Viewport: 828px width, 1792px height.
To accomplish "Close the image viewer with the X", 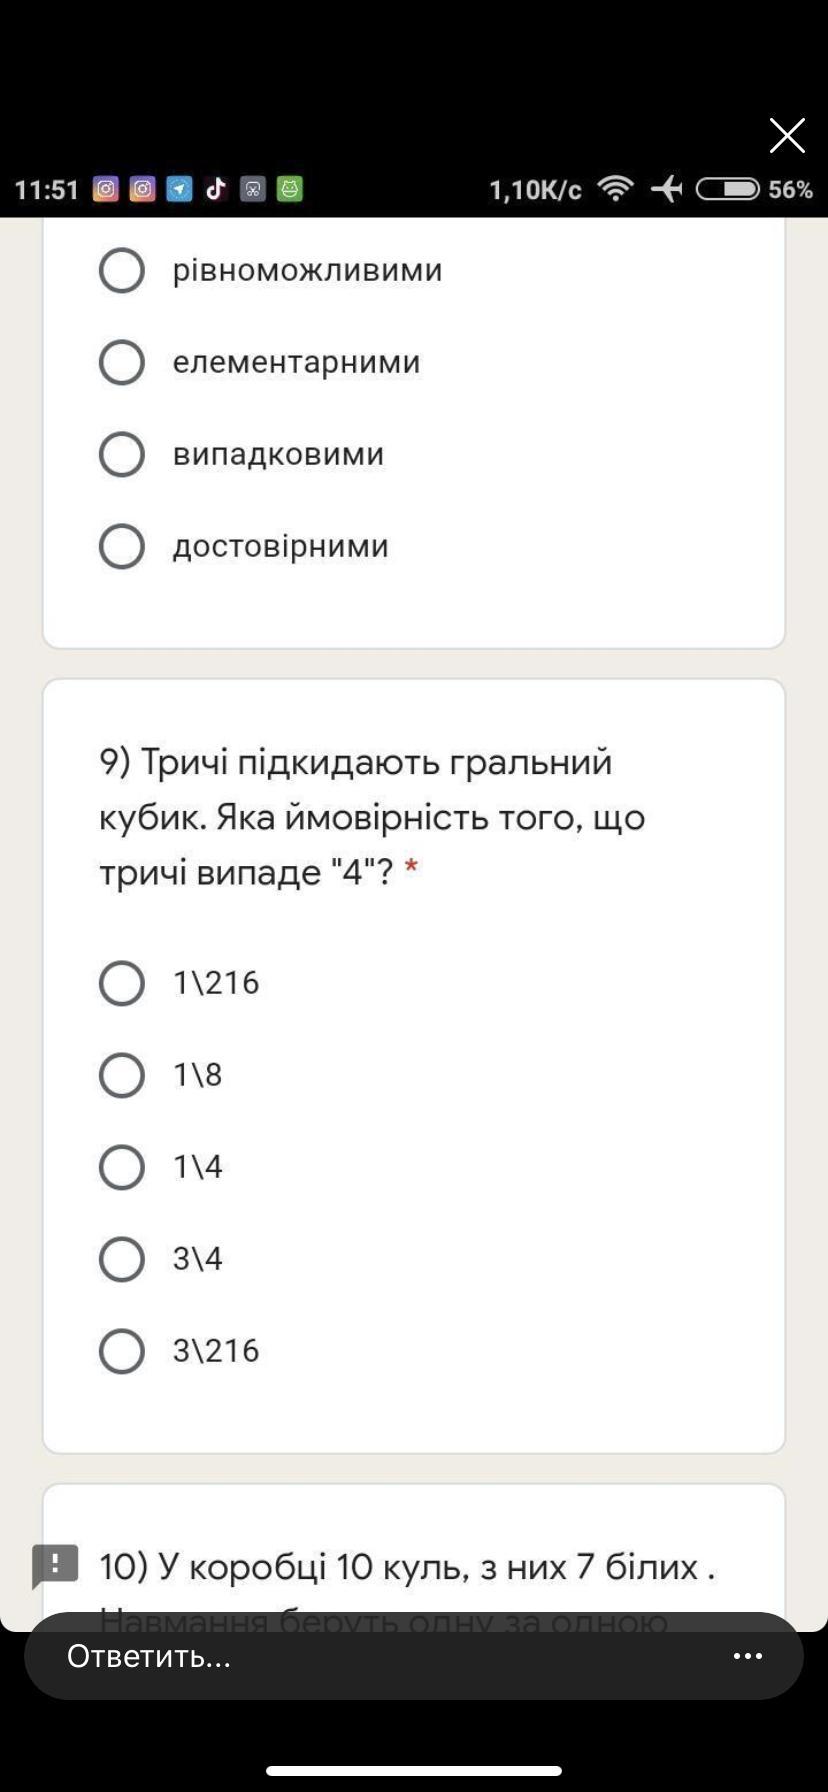I will 787,135.
